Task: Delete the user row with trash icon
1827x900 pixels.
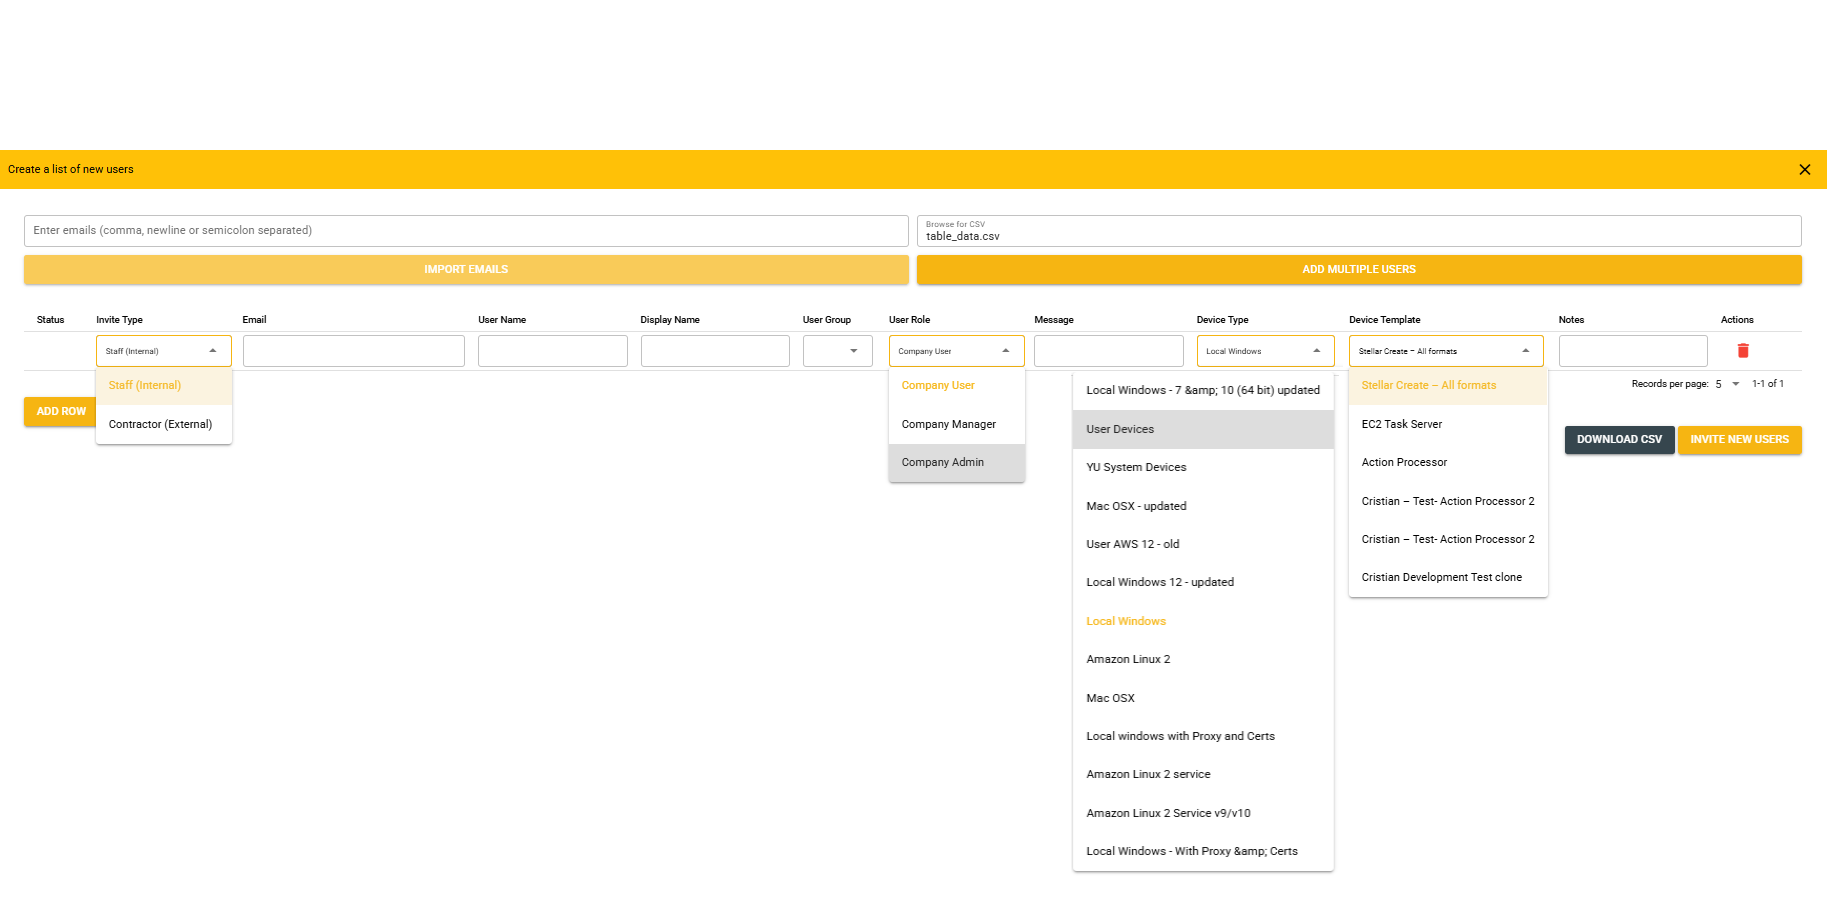Action: point(1743,351)
